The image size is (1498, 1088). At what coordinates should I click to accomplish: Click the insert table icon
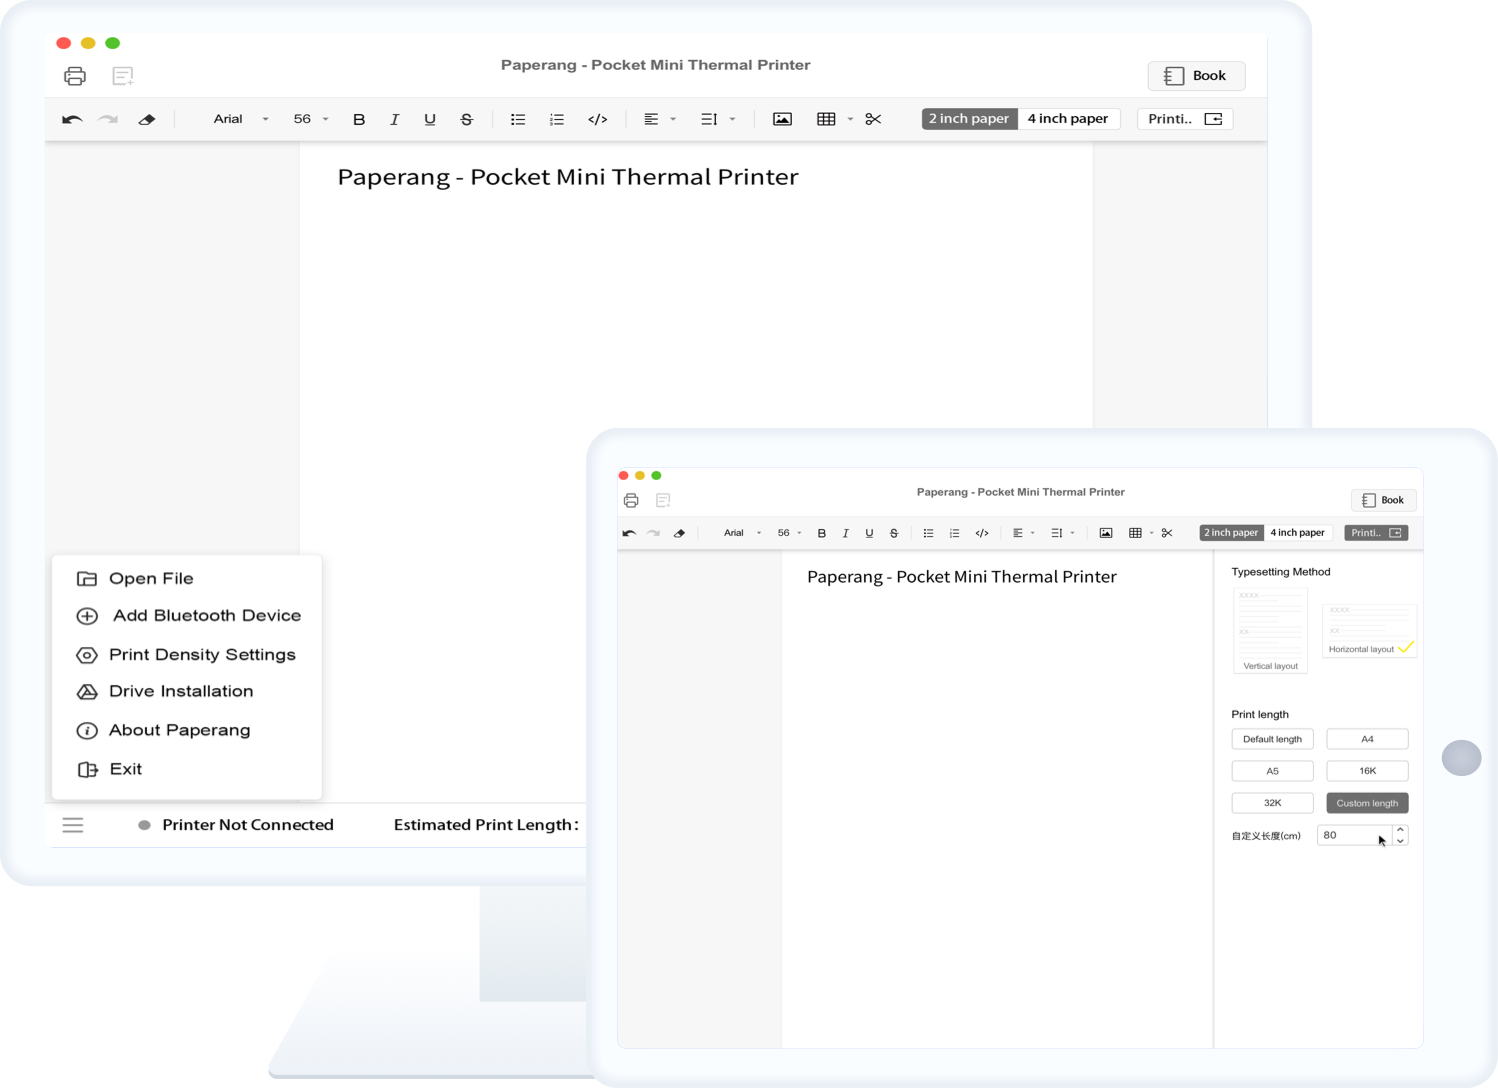click(x=827, y=118)
